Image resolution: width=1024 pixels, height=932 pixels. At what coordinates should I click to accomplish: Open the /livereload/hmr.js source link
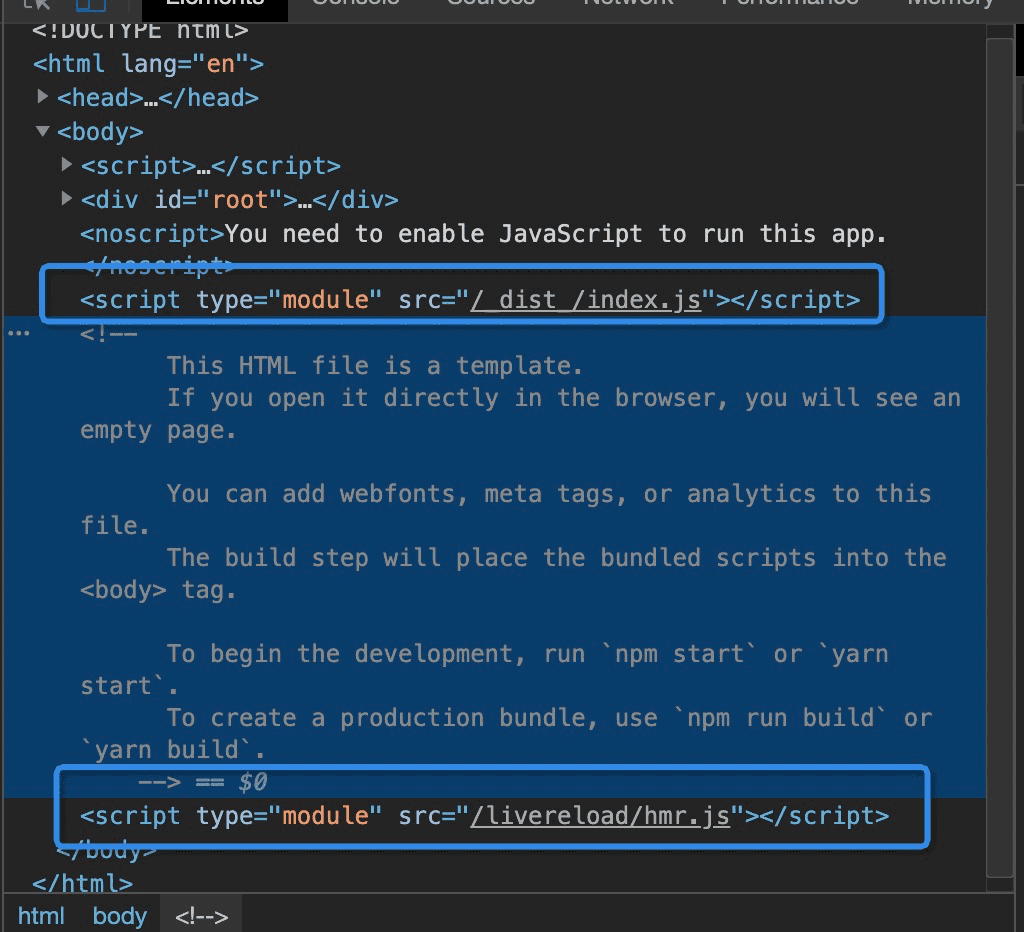point(600,816)
